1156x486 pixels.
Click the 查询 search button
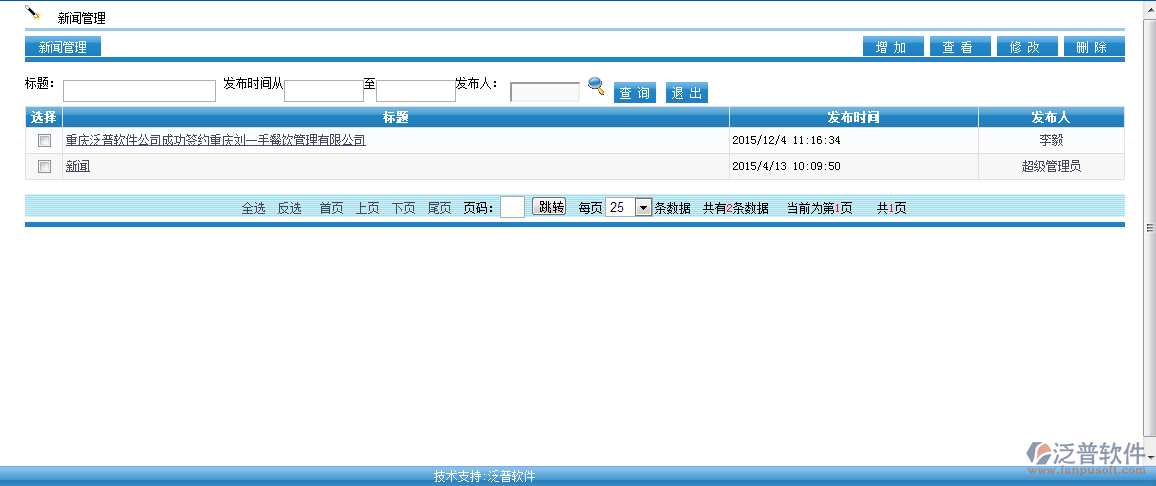tap(635, 93)
